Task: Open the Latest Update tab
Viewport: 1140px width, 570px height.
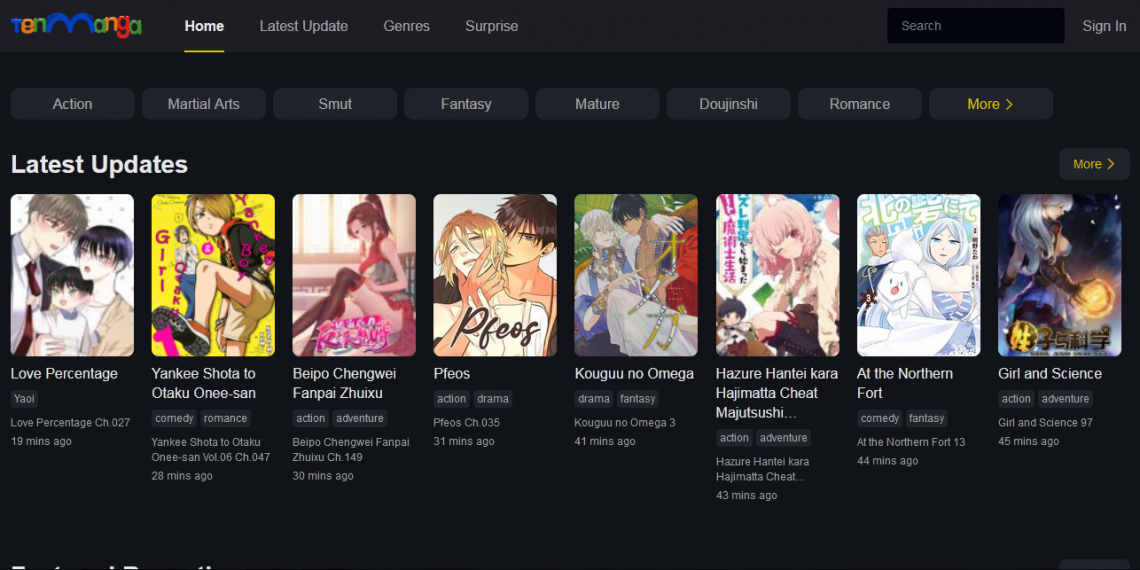Action: pos(304,26)
